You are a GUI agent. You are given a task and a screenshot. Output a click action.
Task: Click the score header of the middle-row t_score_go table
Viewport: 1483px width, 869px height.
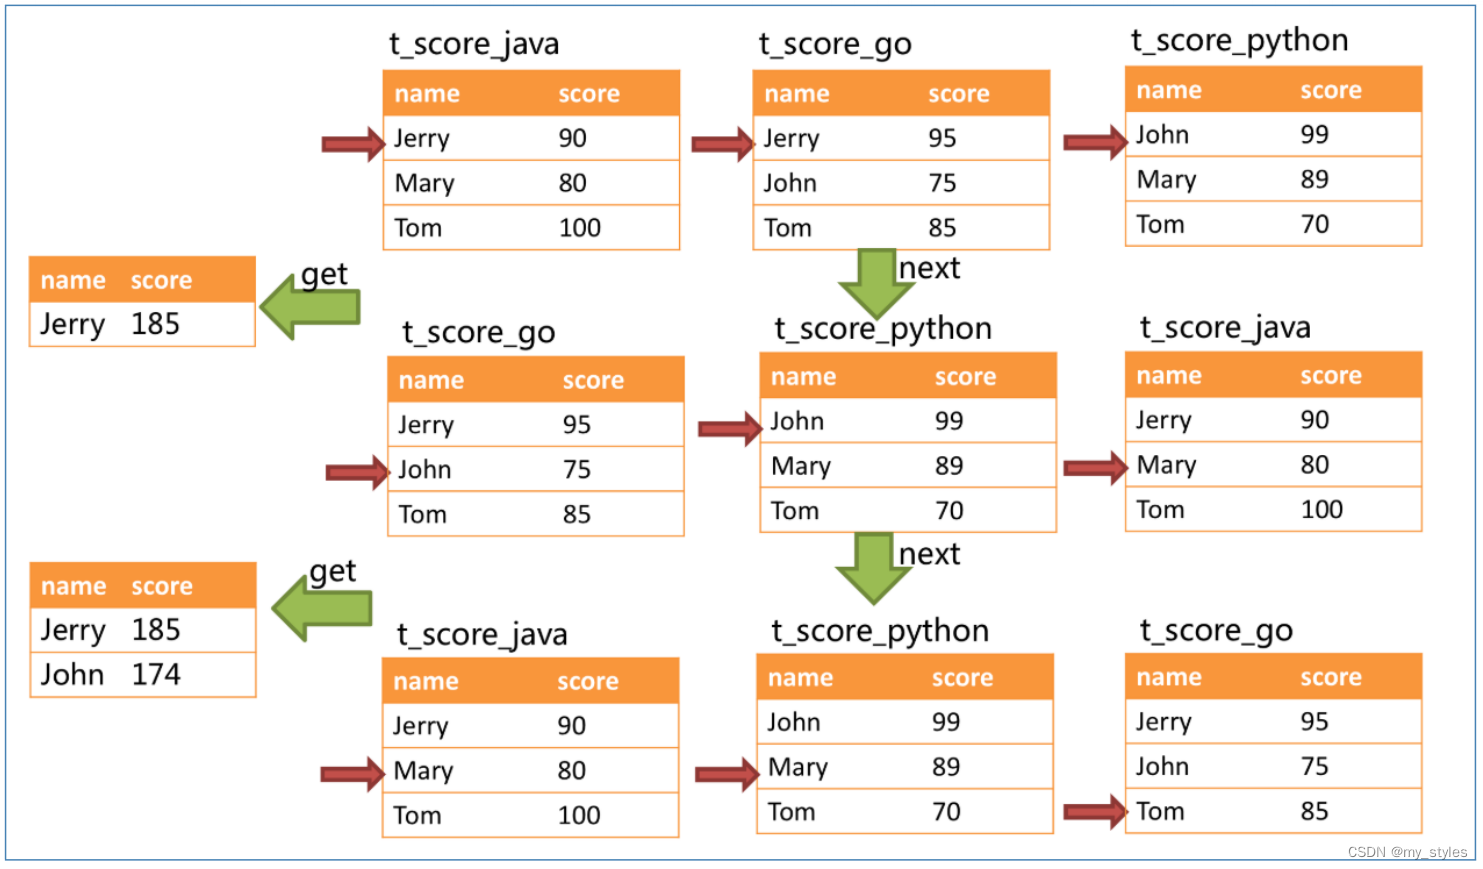pos(593,381)
